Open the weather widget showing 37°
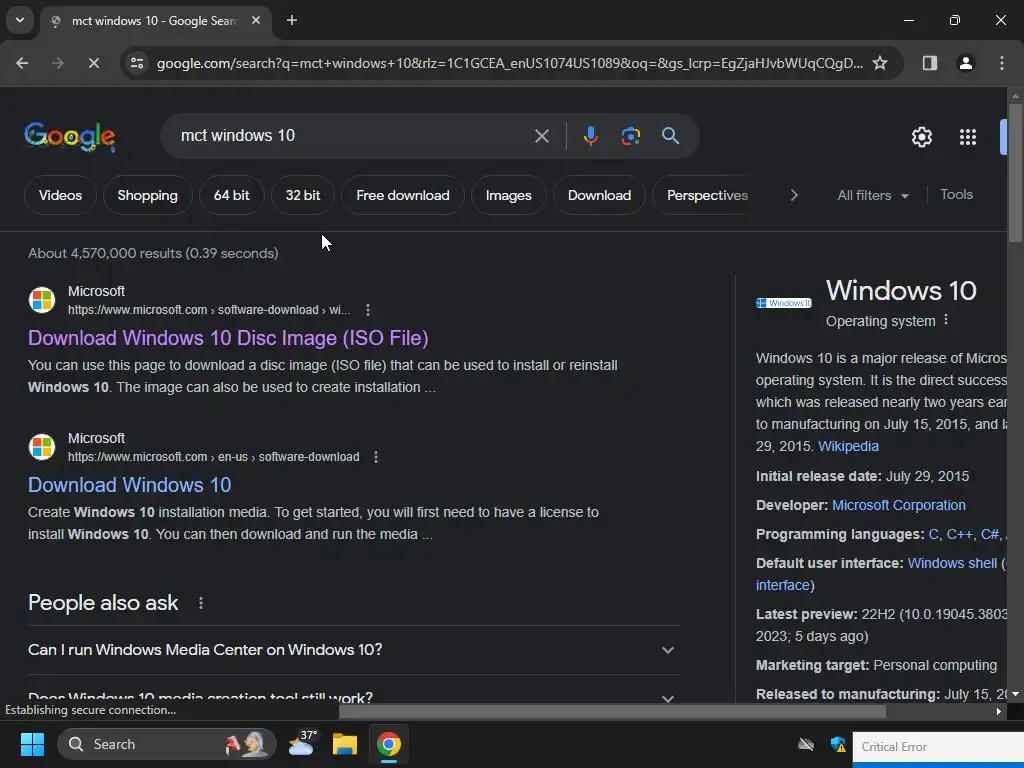Viewport: 1024px width, 768px height. 302,744
